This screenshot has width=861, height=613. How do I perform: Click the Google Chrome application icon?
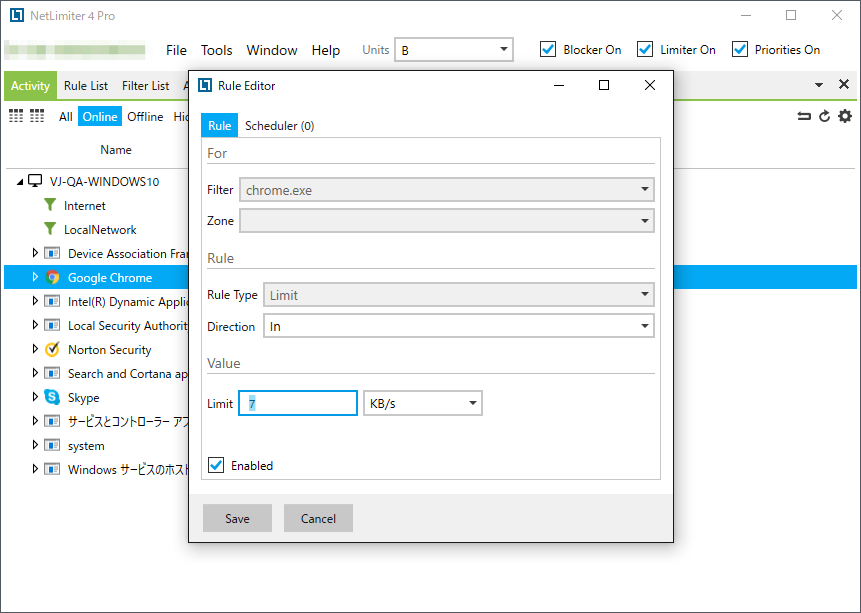(51, 277)
